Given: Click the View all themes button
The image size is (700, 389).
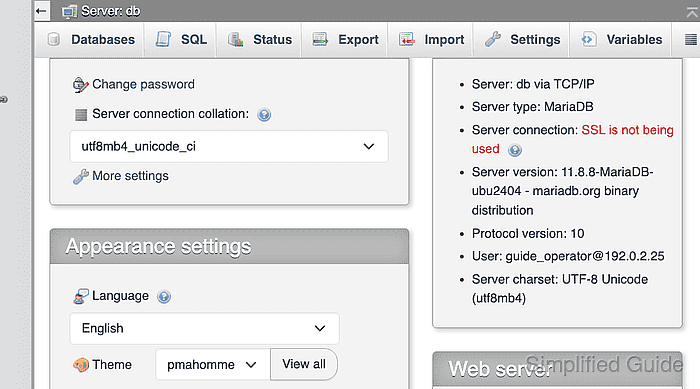Looking at the screenshot, I should 304,364.
